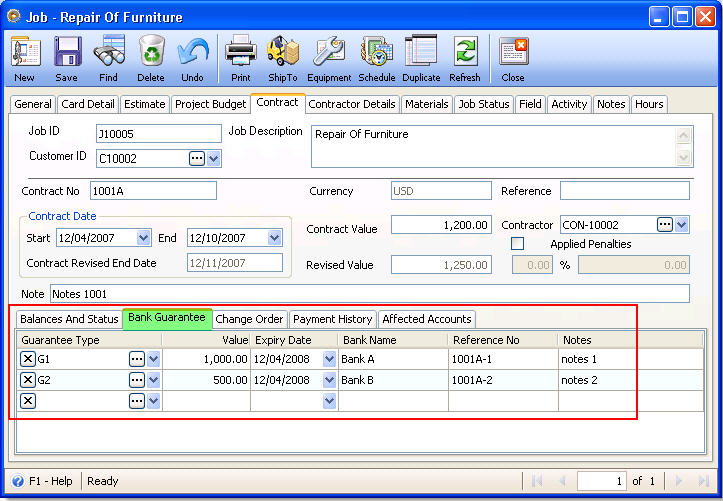Open blank row guarantee type lookup ellipsis
The image size is (723, 501).
137,401
